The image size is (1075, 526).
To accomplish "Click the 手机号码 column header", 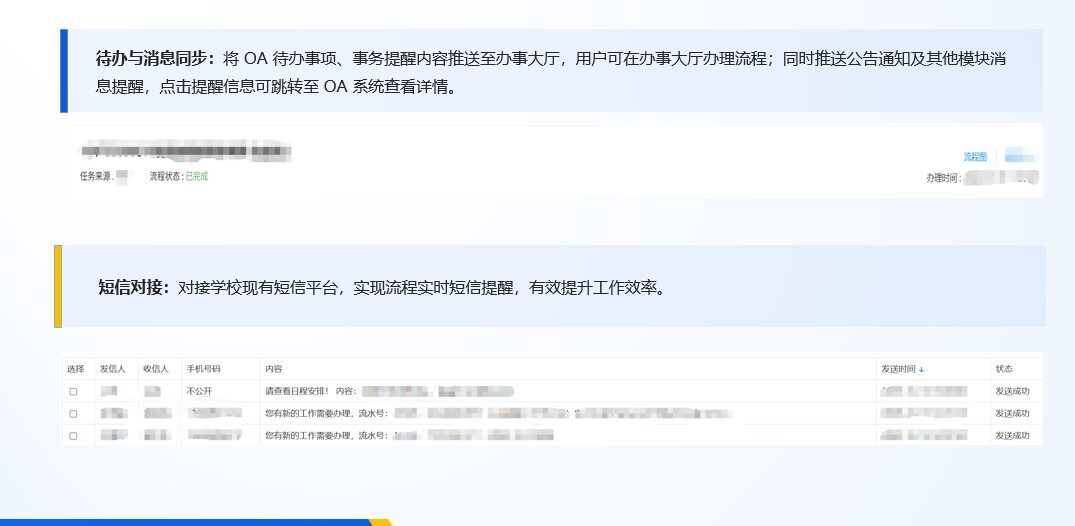I will 203,369.
